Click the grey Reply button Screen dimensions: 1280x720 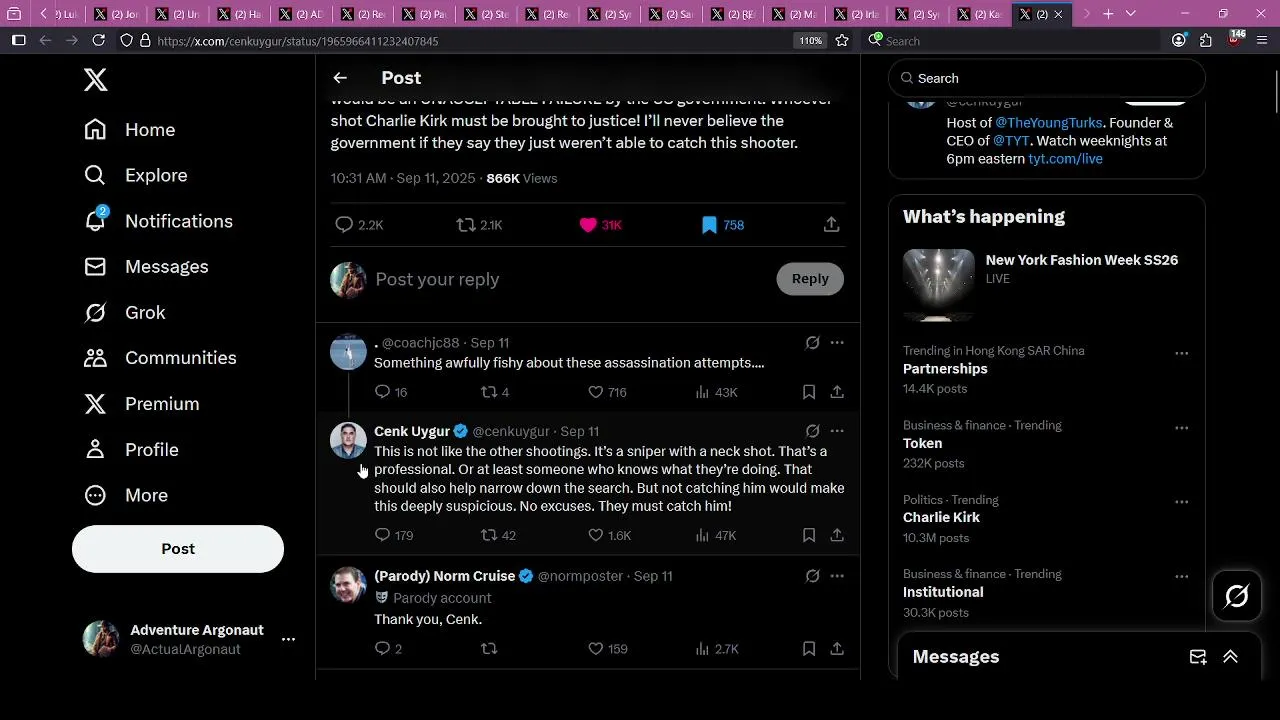coord(810,279)
